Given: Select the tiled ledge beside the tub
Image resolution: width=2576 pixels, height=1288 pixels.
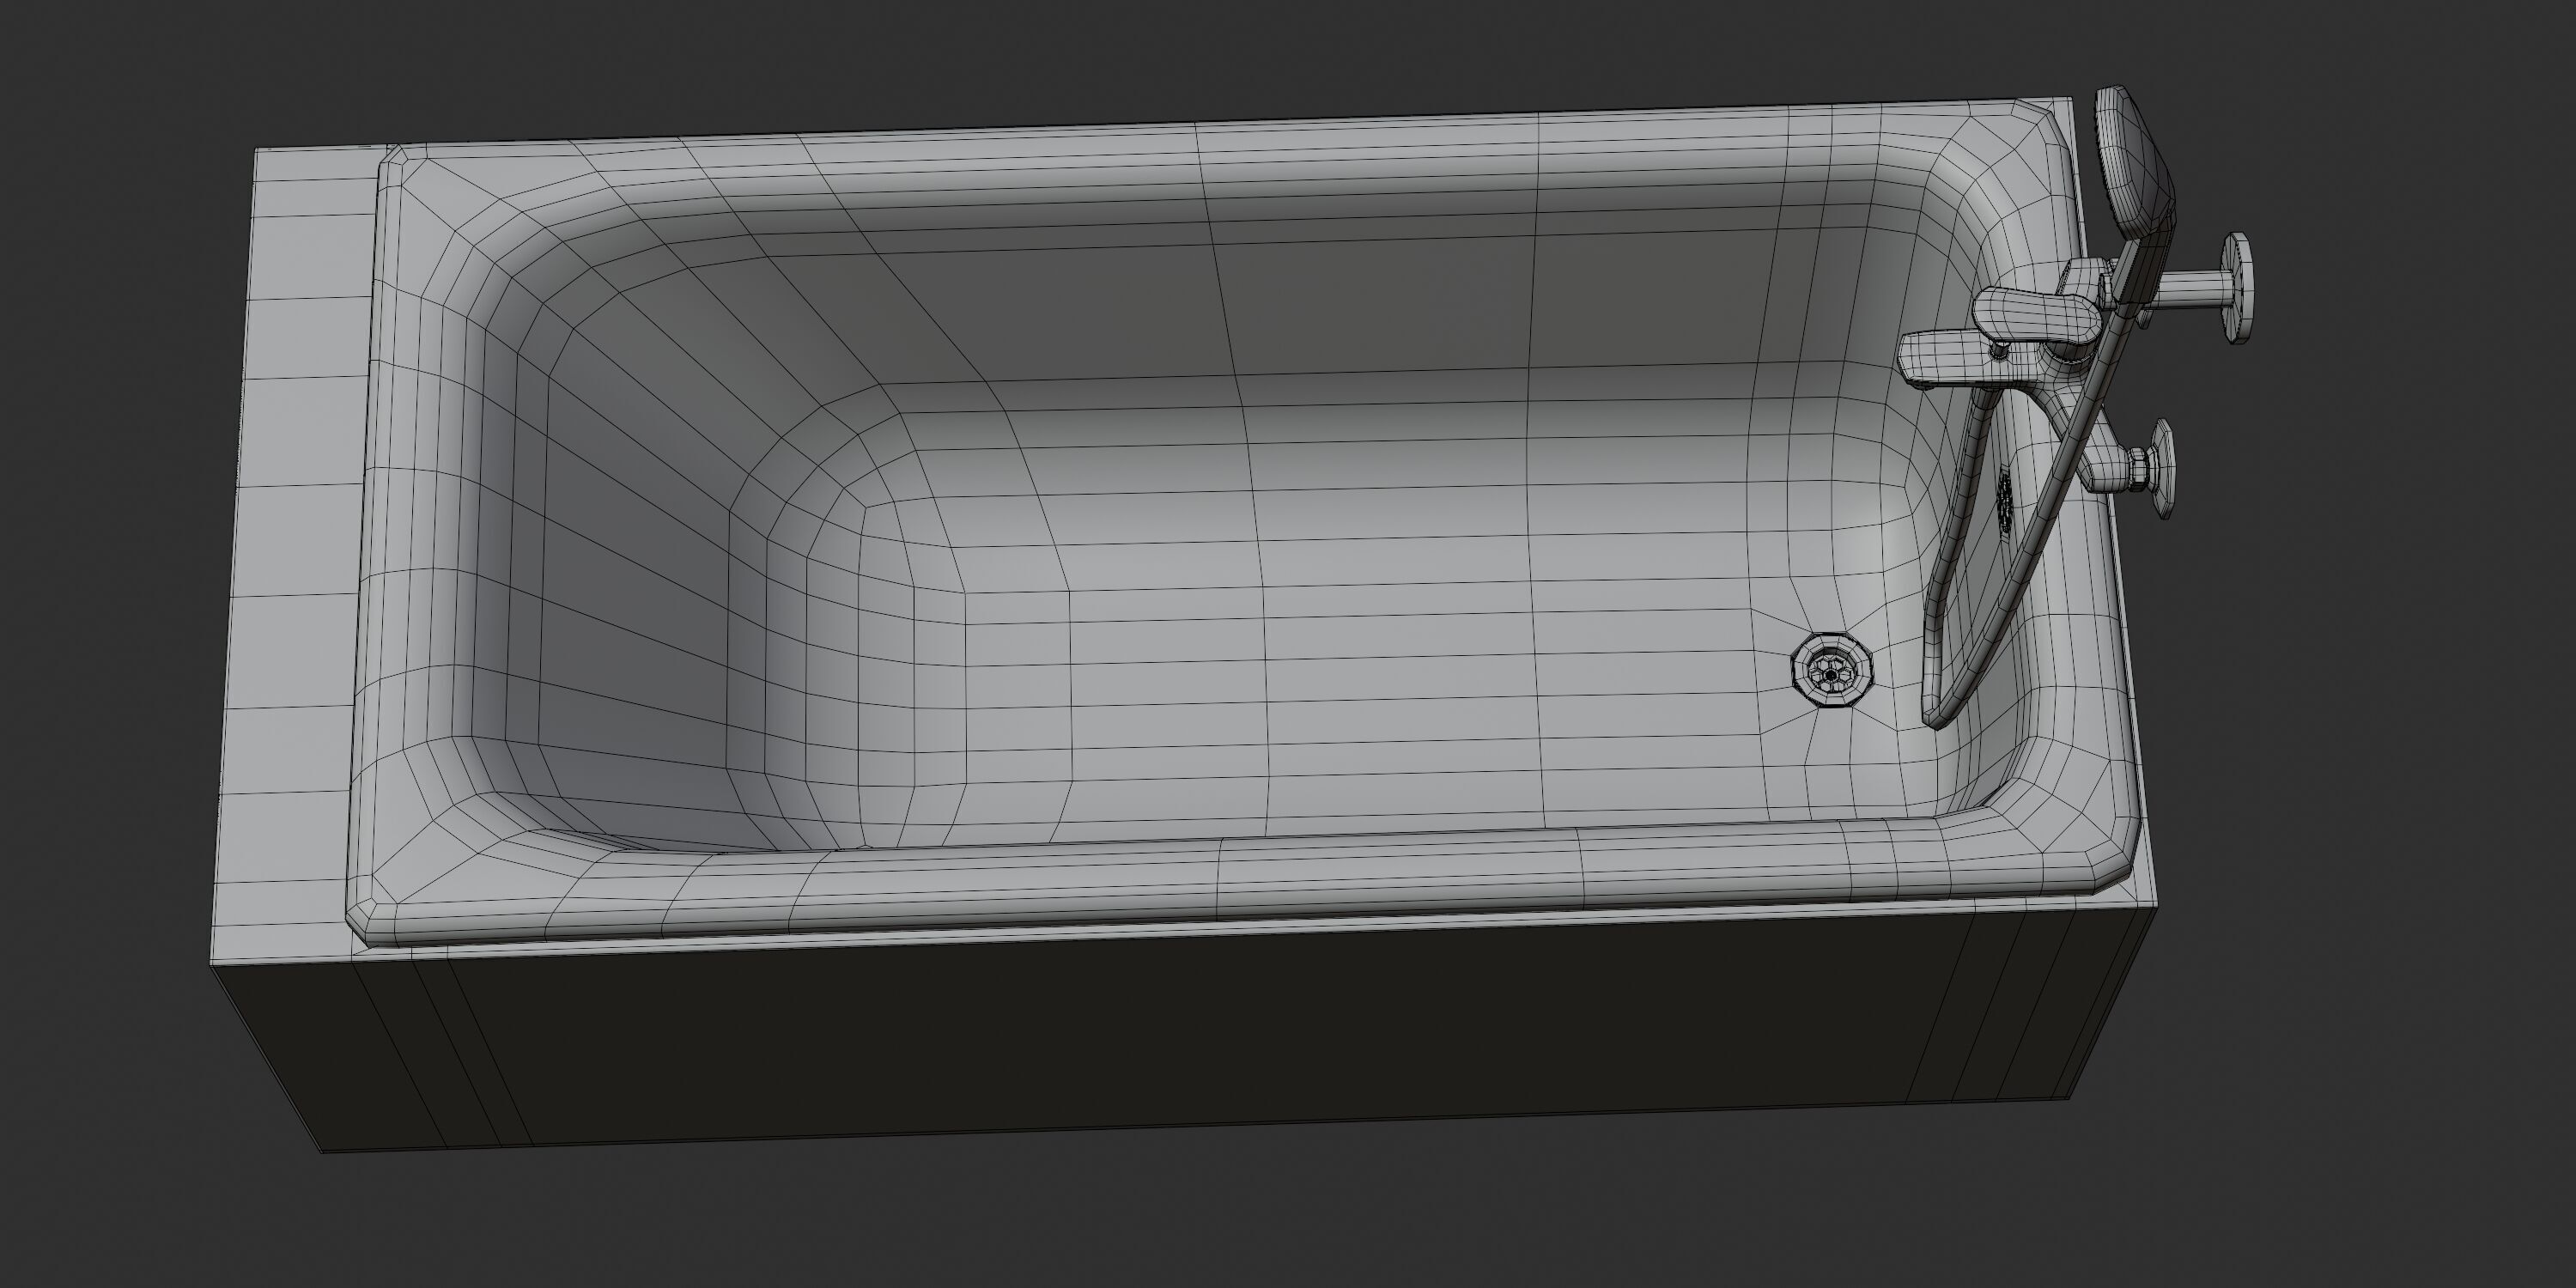Looking at the screenshot, I should coord(296,555).
